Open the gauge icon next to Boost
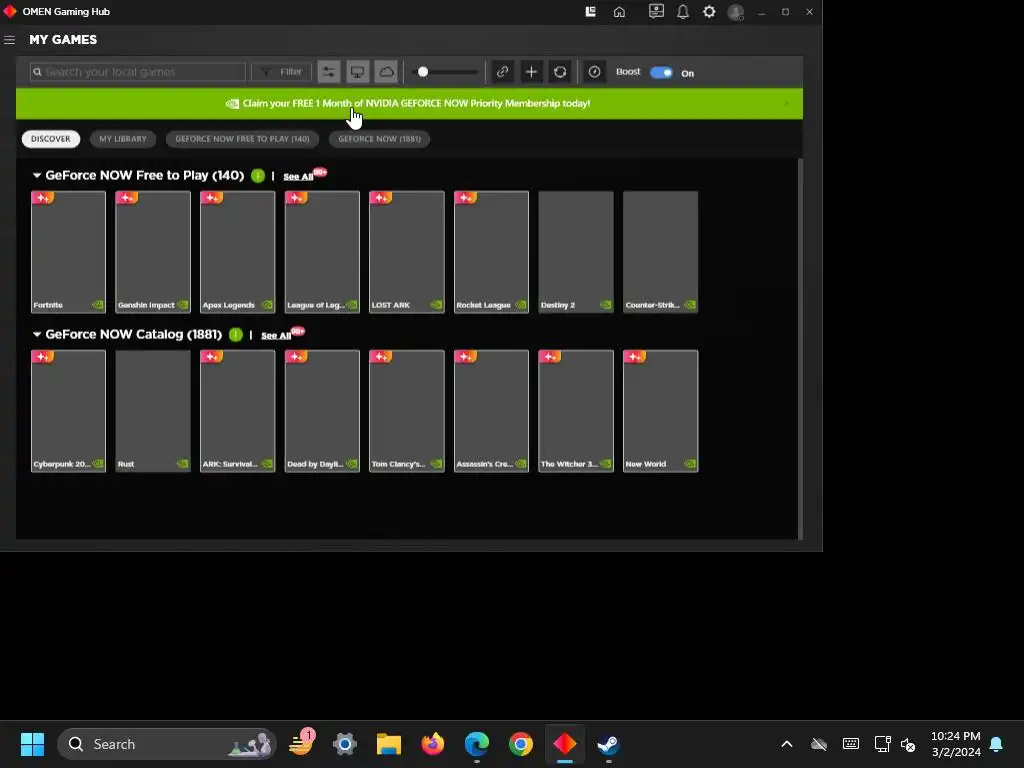Image resolution: width=1024 pixels, height=768 pixels. pos(594,72)
